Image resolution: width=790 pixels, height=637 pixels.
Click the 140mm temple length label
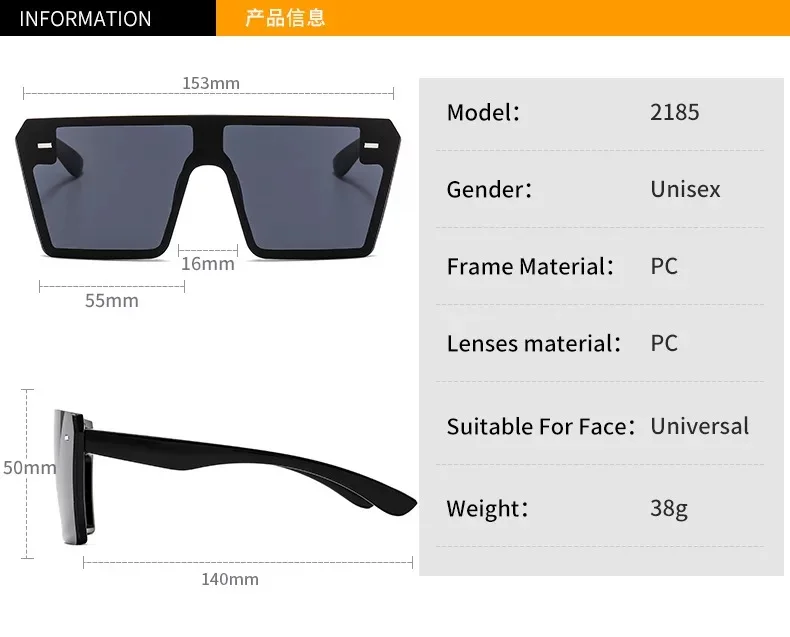(230, 579)
